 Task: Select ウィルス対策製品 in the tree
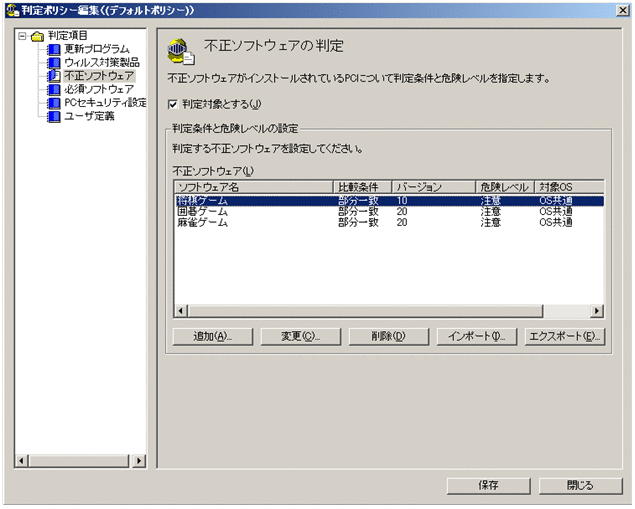[102, 63]
